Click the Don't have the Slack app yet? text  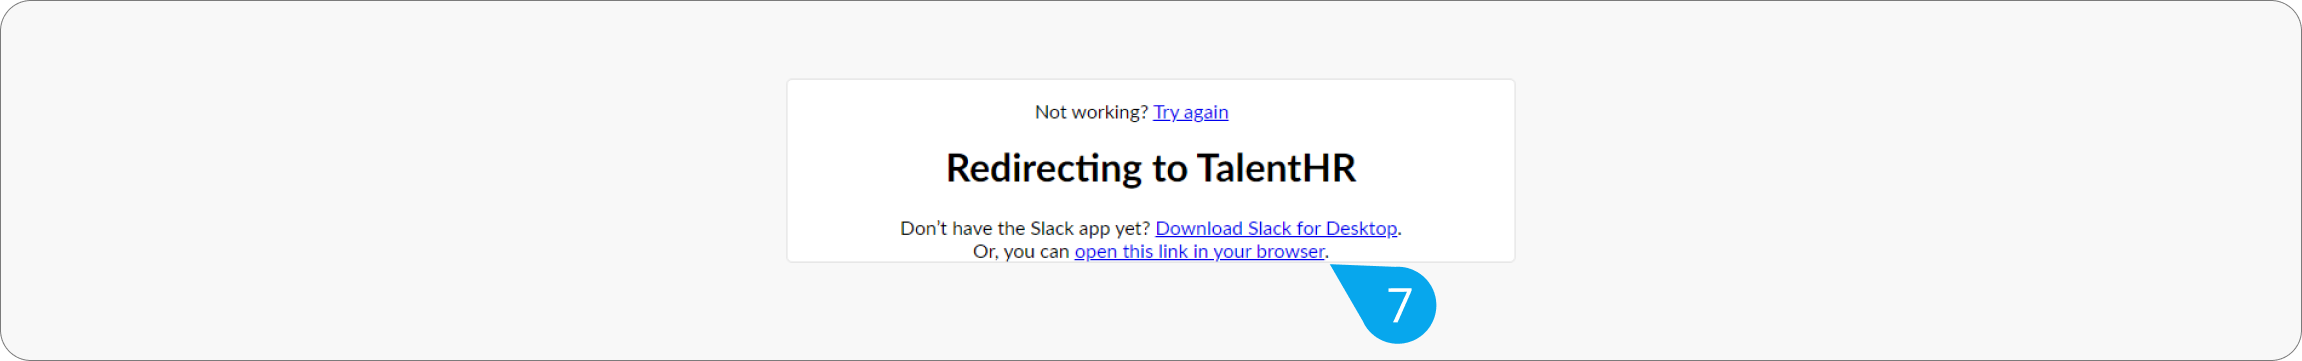pos(1025,228)
